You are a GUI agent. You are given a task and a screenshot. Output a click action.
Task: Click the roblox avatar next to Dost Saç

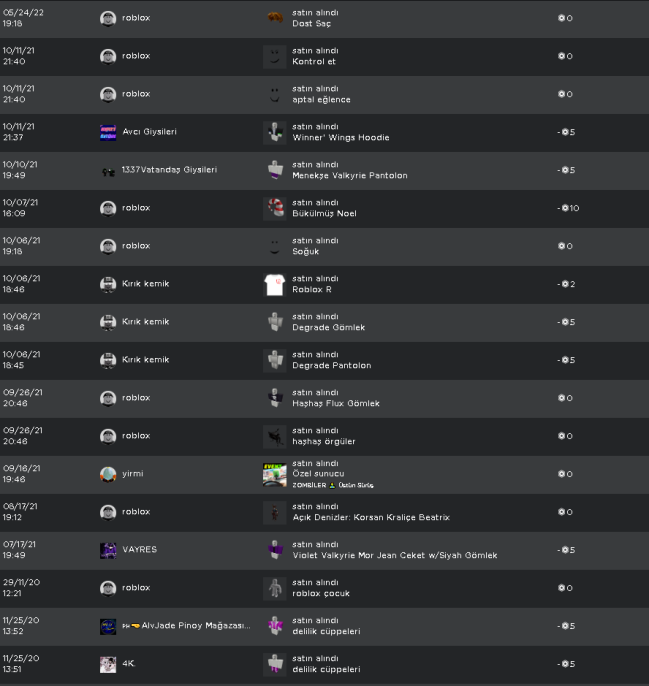click(108, 18)
